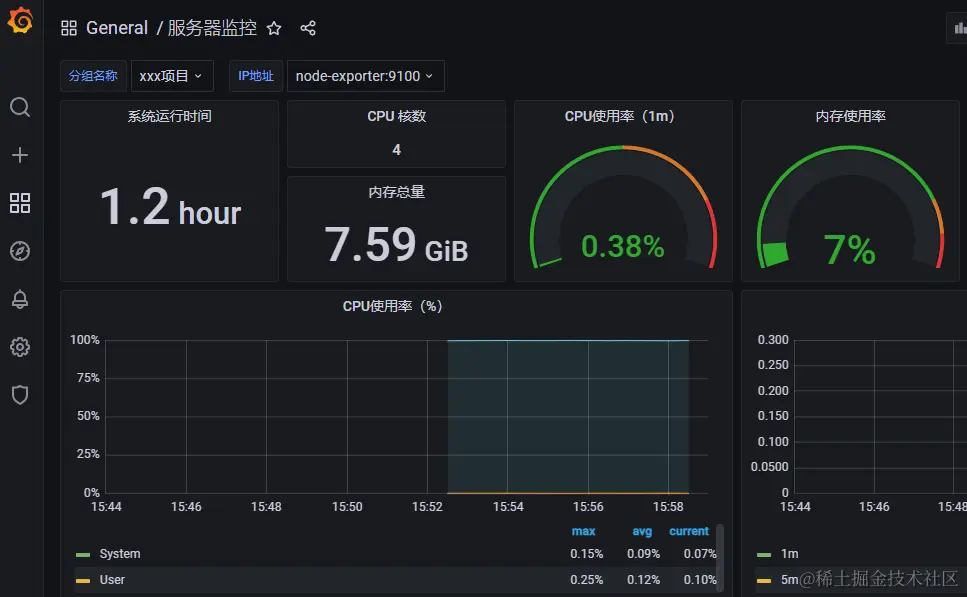Click the System max value 0.15%
Viewport: 967px width, 597px height.
586,554
